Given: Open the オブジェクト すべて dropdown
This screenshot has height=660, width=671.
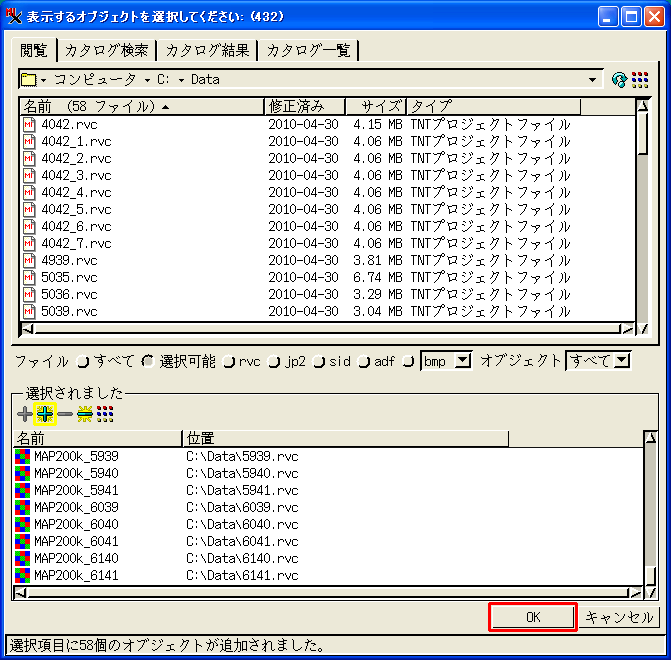Looking at the screenshot, I should click(x=621, y=361).
